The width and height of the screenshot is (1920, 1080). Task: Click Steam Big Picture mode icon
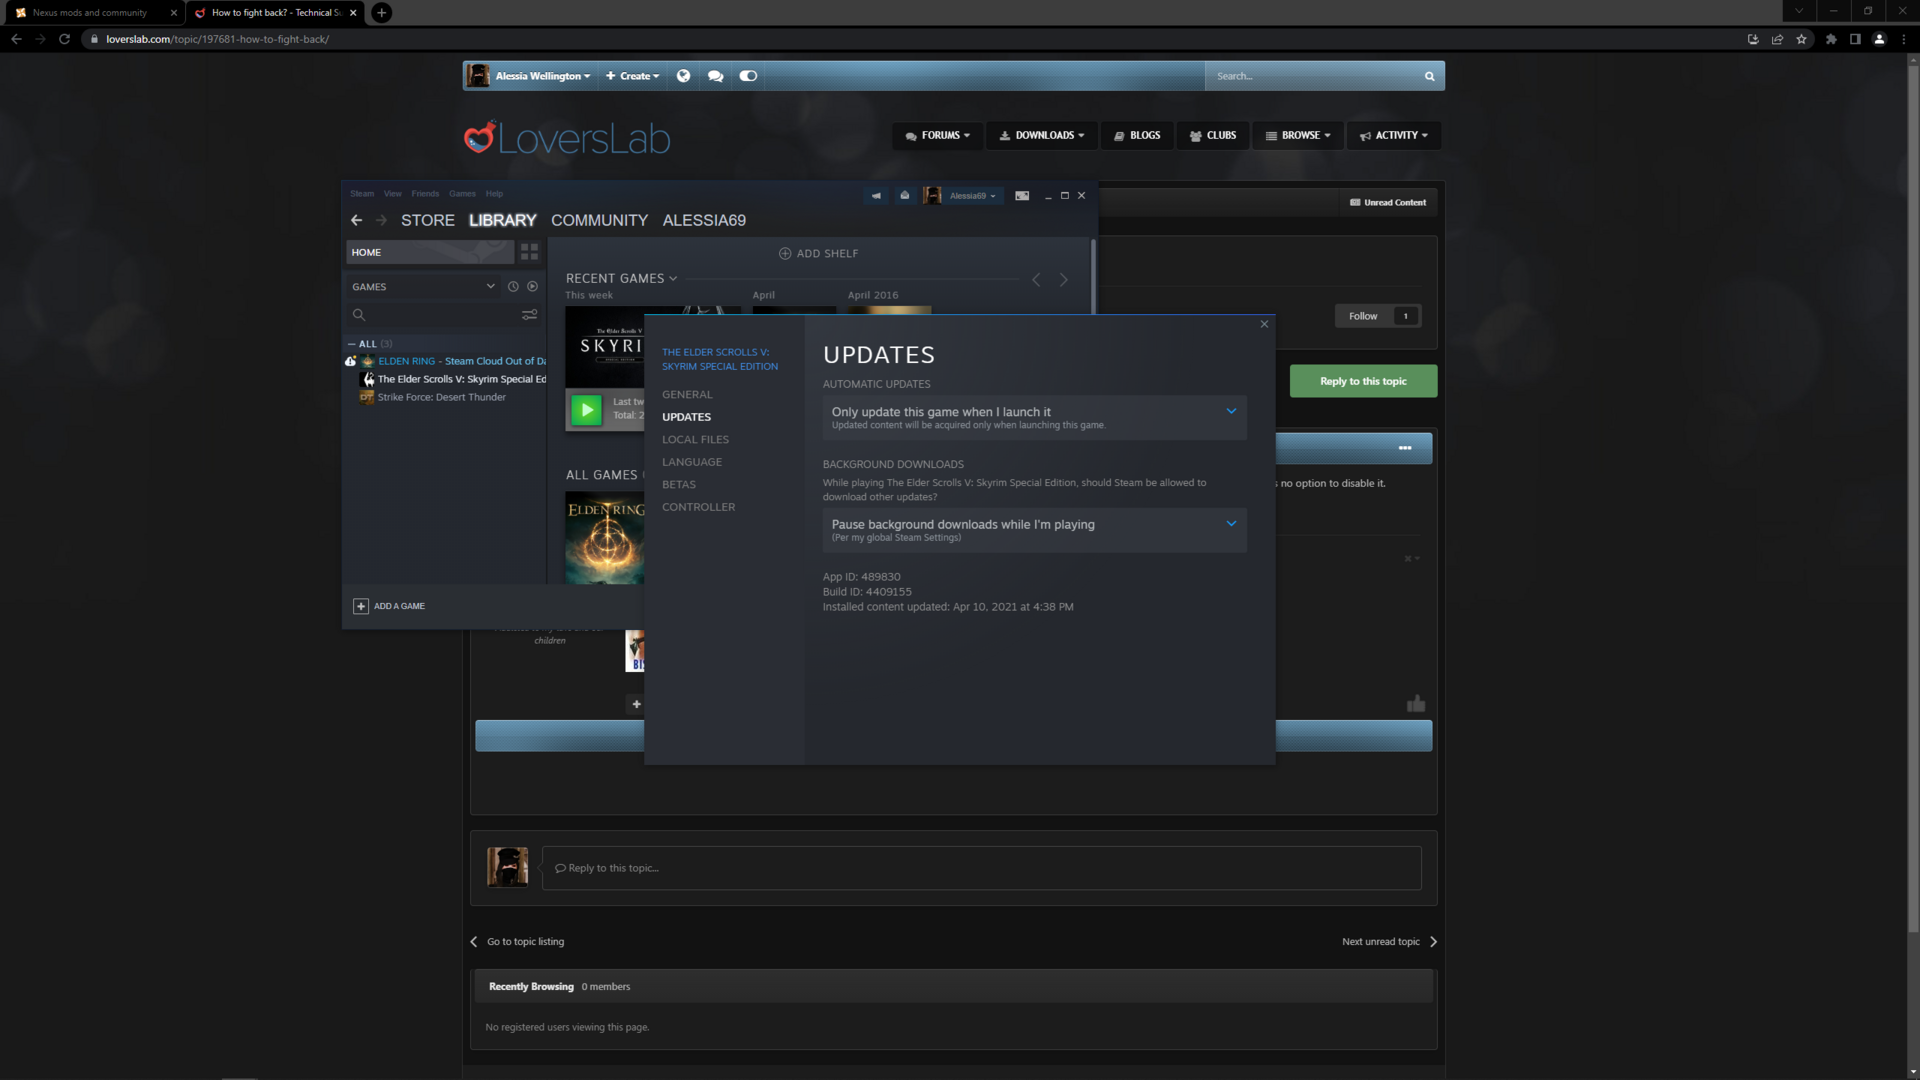(1022, 196)
